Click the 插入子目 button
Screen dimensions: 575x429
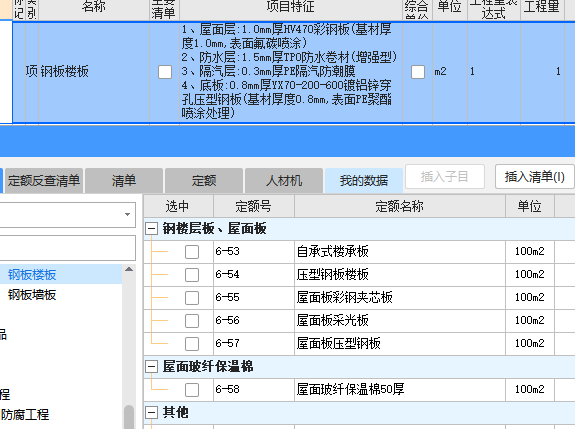coord(444,177)
